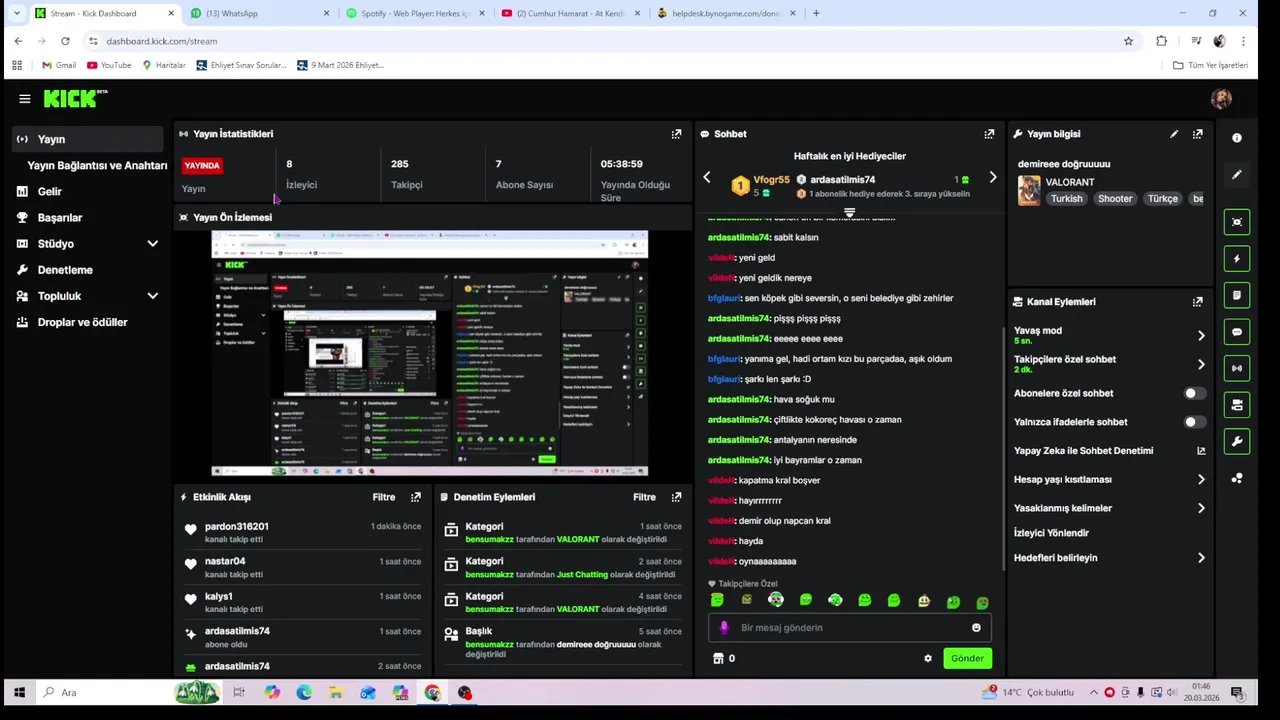This screenshot has width=1280, height=720.
Task: Click the purple microphone icon in the message box
Action: tap(725, 628)
